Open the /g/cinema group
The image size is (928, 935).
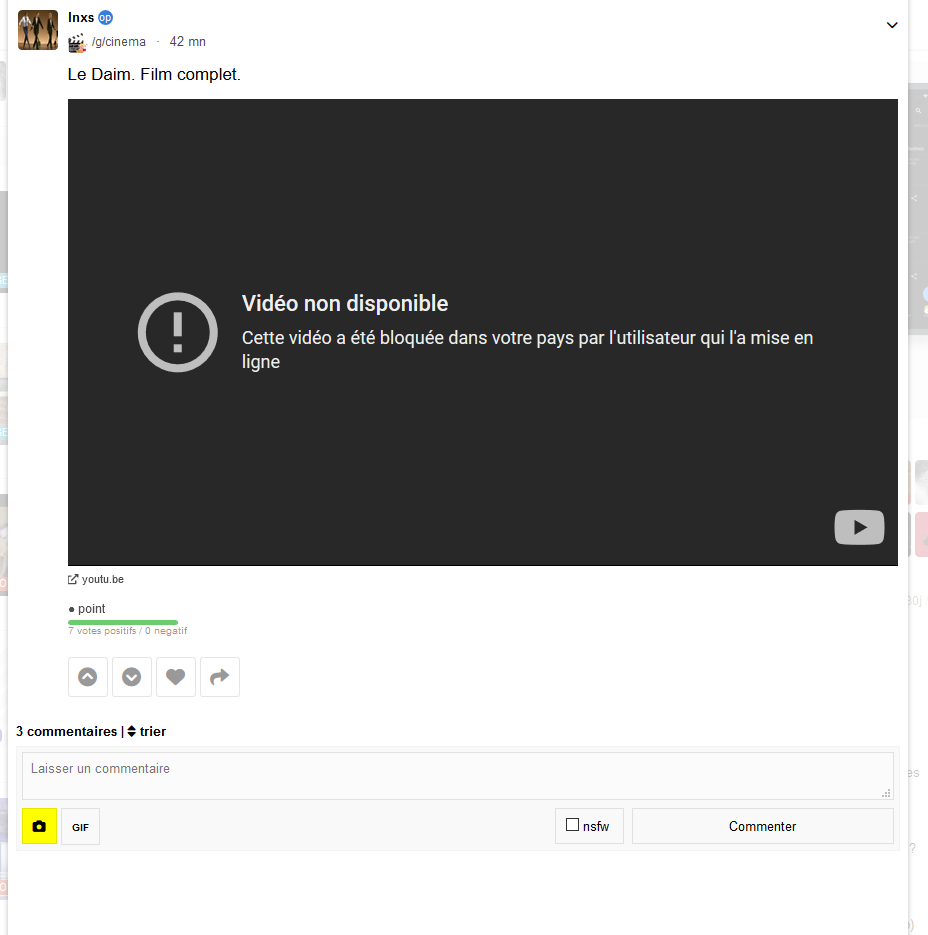click(x=119, y=42)
